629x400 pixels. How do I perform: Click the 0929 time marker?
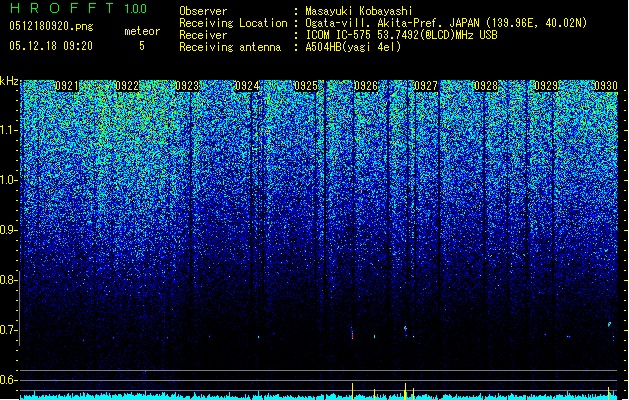pos(546,86)
